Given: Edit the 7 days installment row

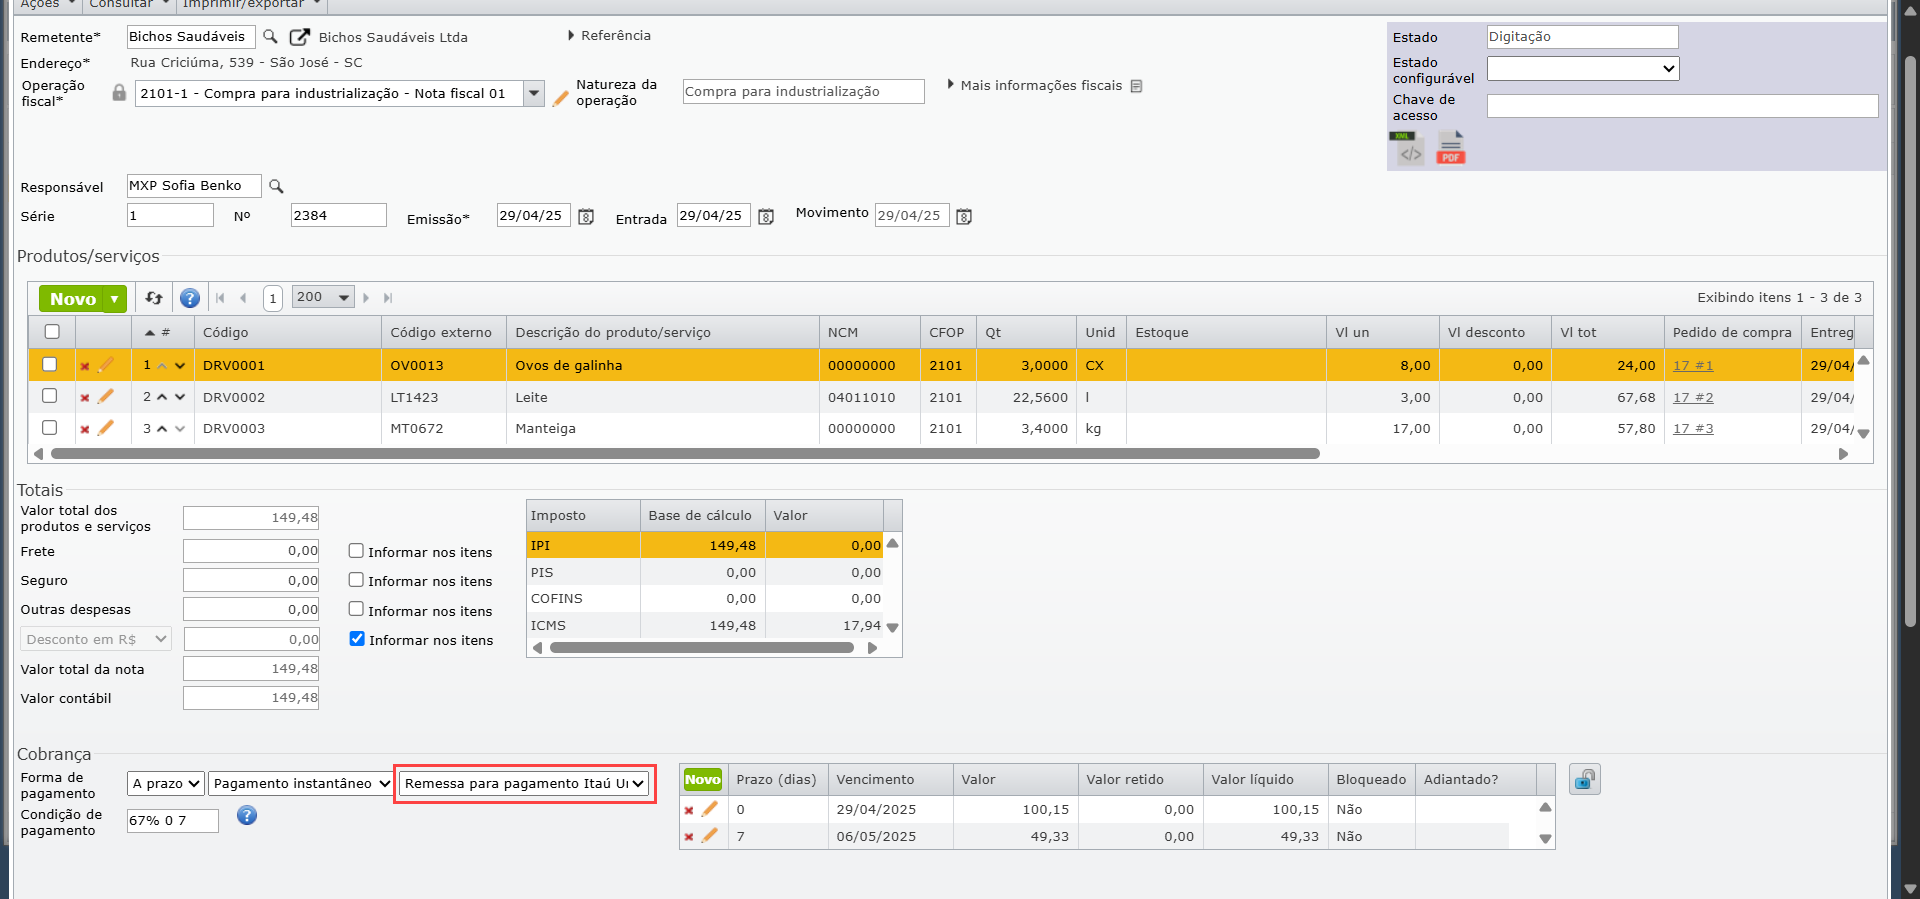Looking at the screenshot, I should 709,836.
